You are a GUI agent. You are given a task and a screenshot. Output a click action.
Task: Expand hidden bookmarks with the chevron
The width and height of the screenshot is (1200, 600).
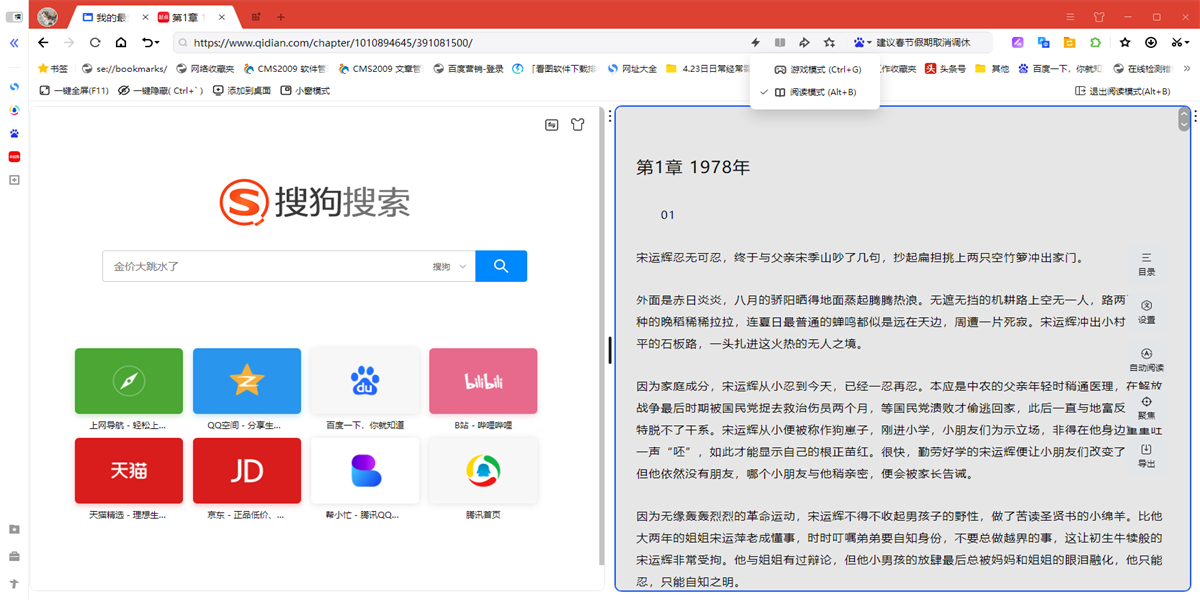point(1187,68)
